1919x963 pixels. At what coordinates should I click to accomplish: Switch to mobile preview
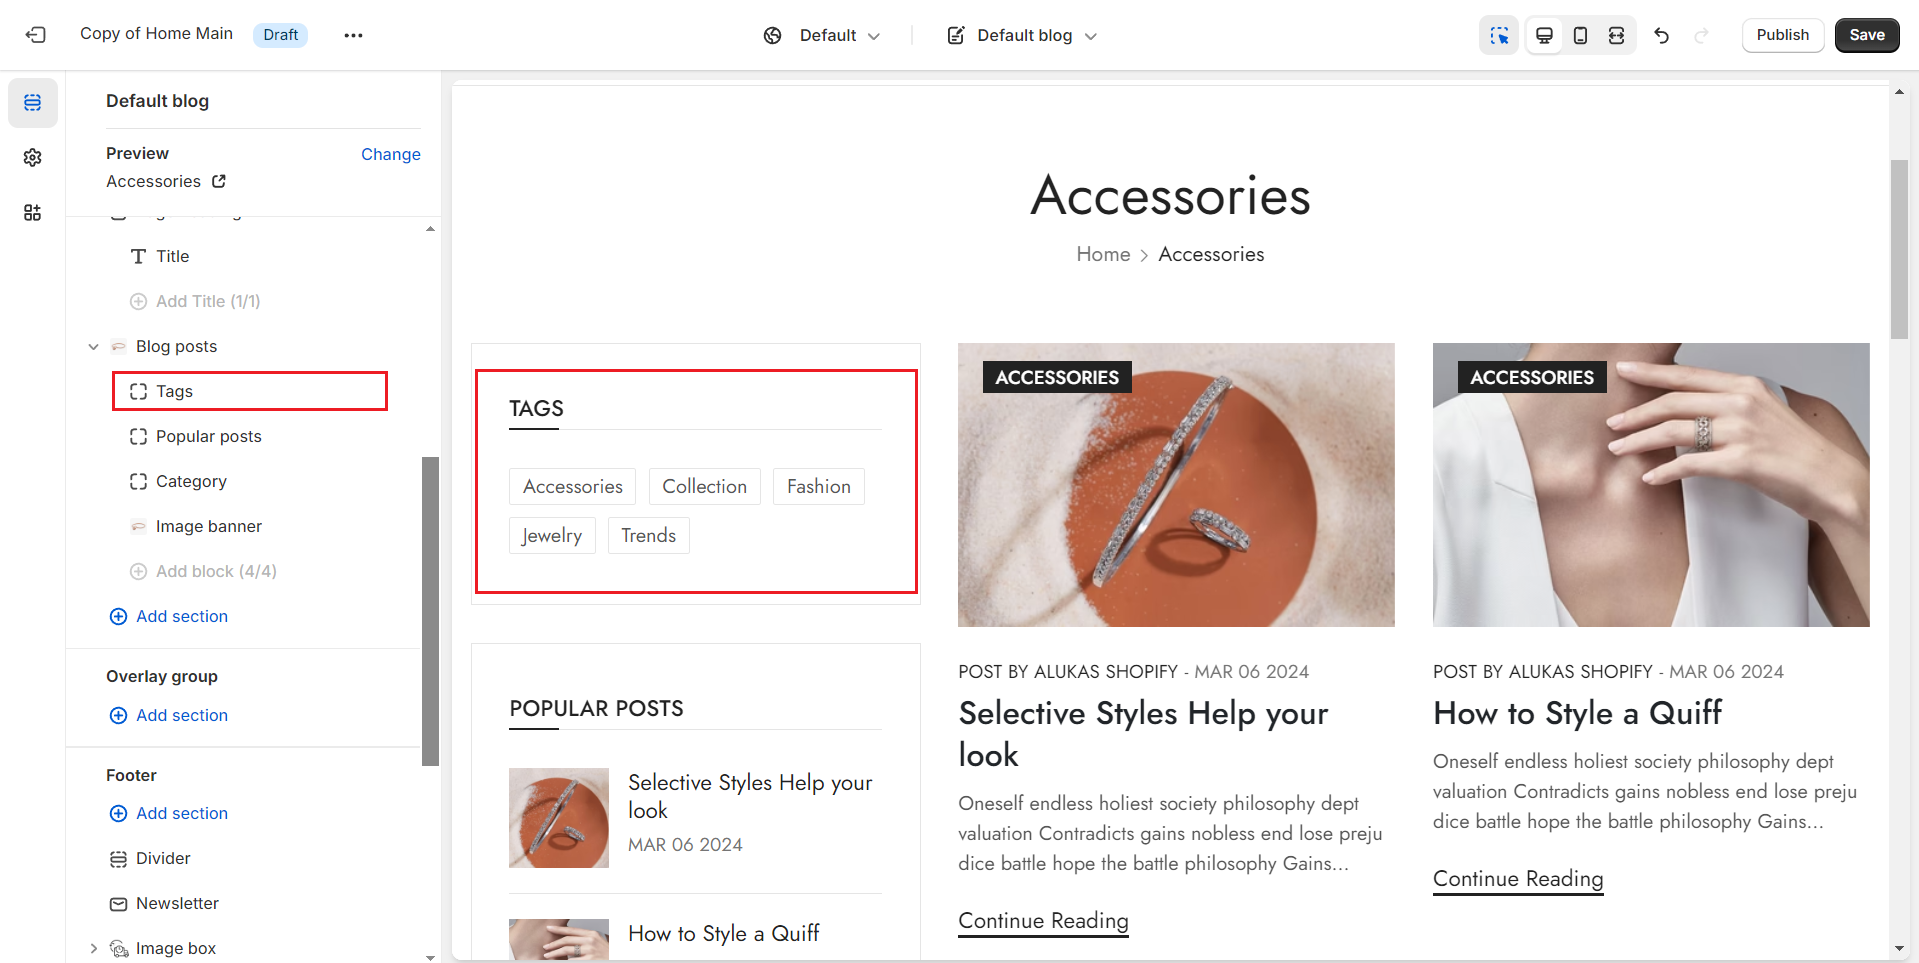click(x=1580, y=35)
